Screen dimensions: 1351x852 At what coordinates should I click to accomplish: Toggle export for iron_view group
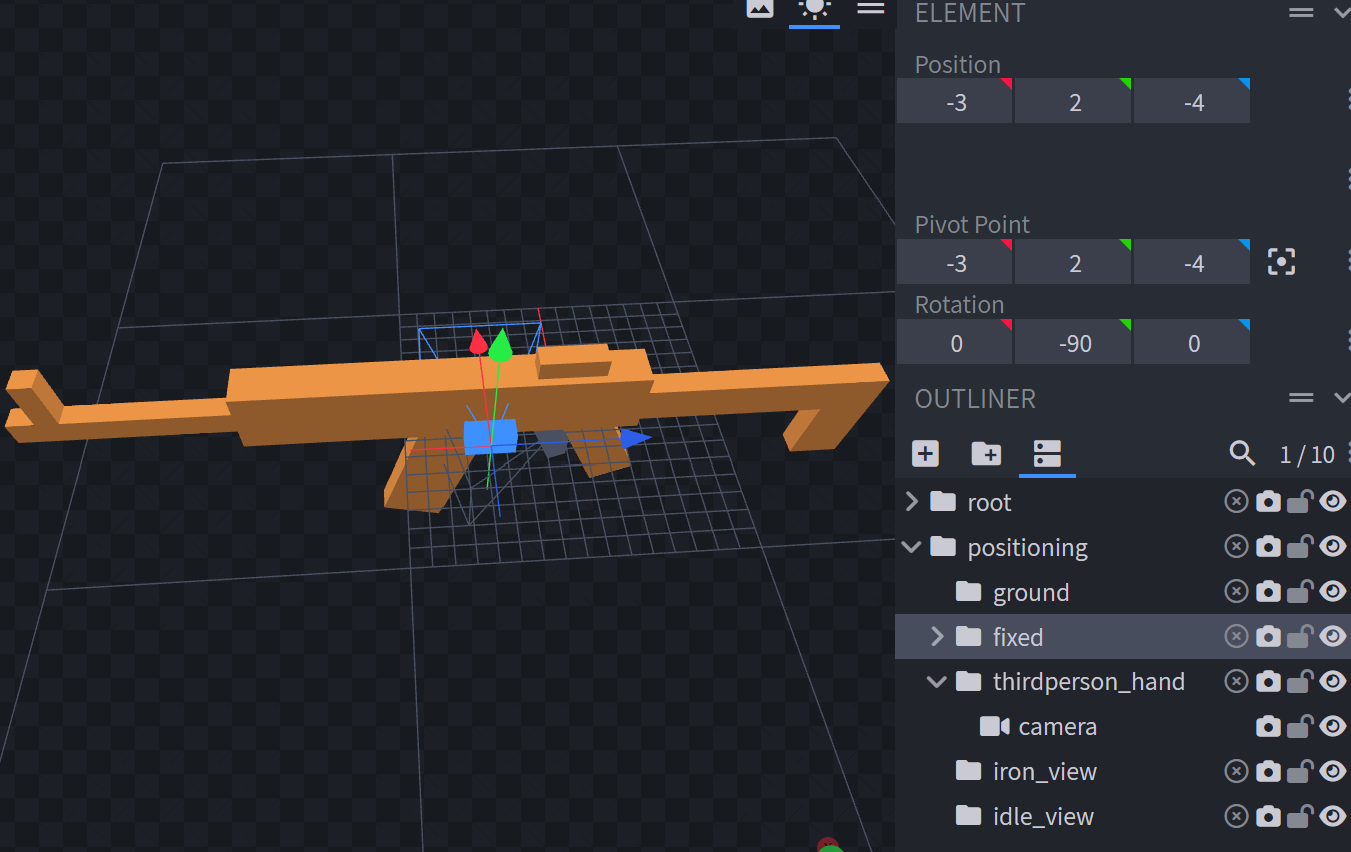click(x=1237, y=771)
